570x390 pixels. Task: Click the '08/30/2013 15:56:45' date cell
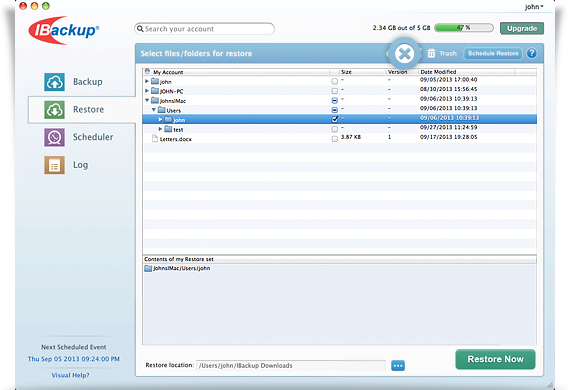449,89
